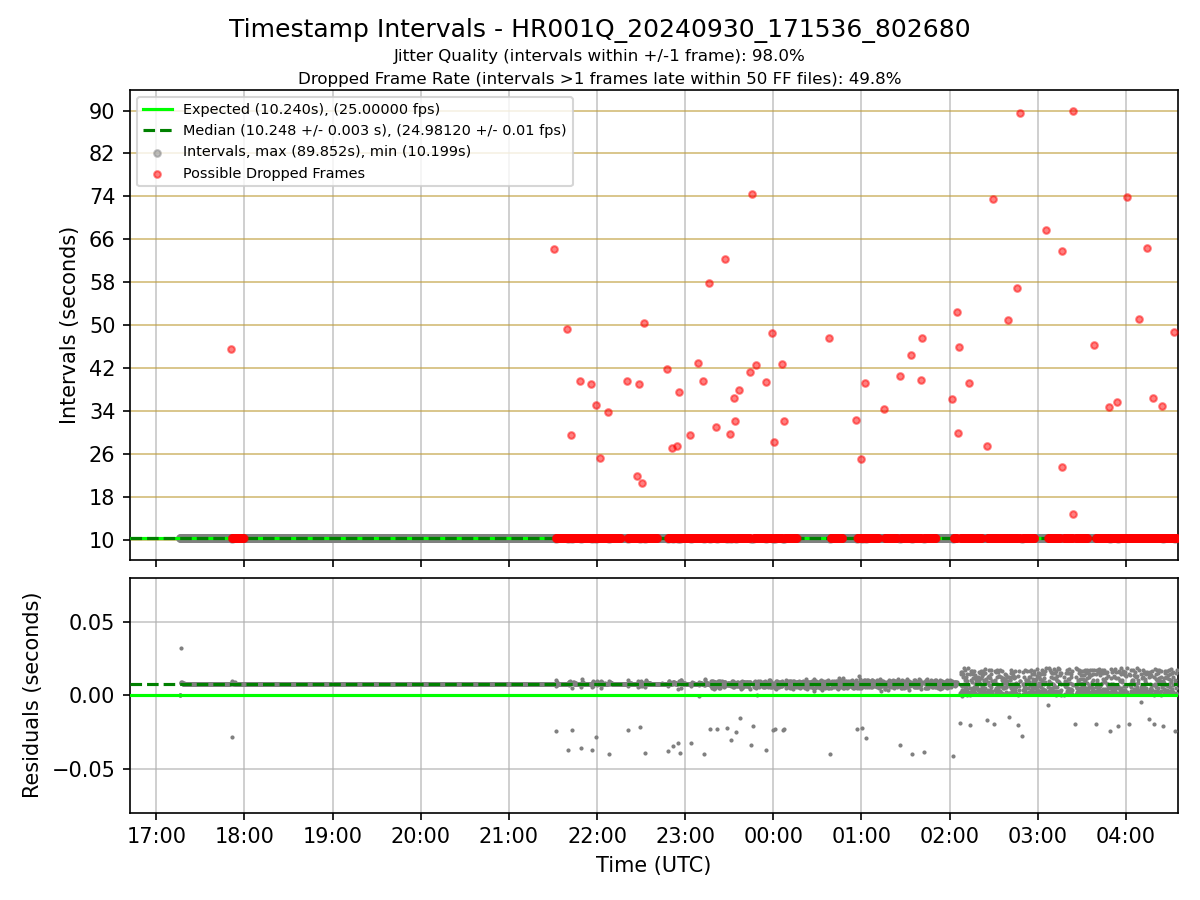Click the 'Intervals (seconds)' y-axis label
The height and width of the screenshot is (900, 1200).
[x=68, y=325]
